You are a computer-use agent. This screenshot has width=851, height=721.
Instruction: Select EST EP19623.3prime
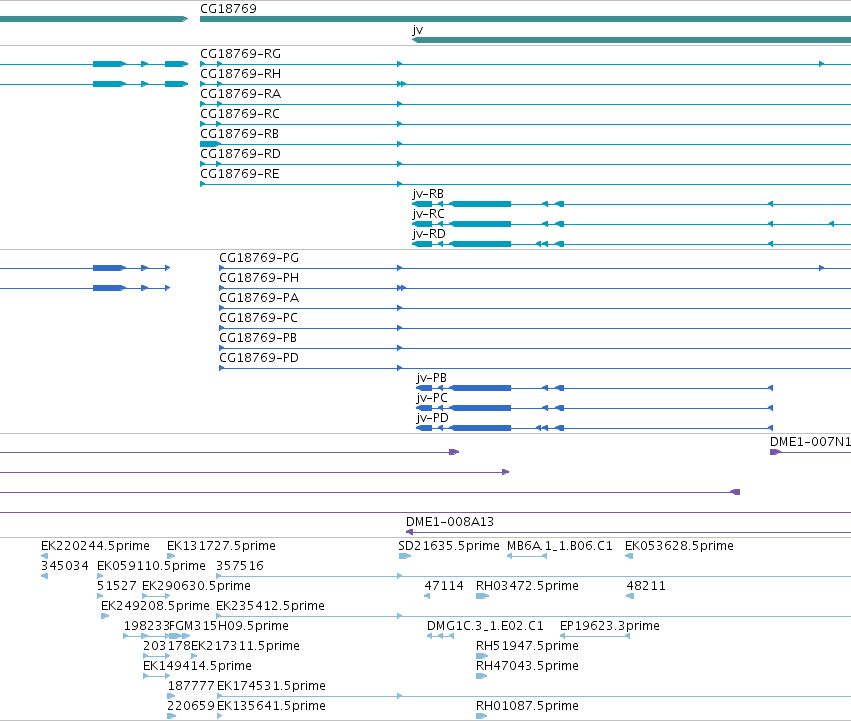click(610, 626)
